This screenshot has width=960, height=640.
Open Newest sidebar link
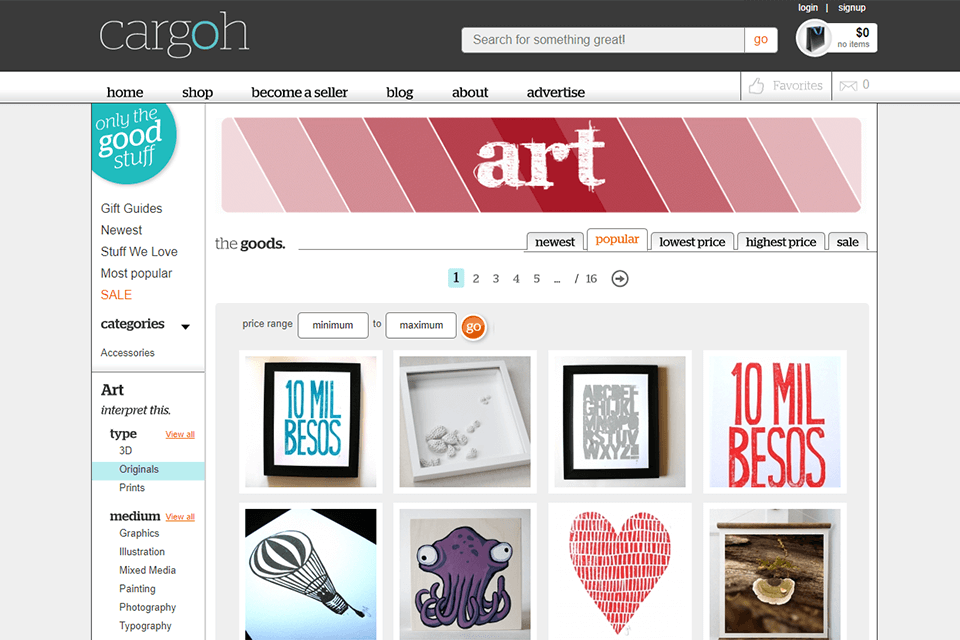click(x=121, y=230)
